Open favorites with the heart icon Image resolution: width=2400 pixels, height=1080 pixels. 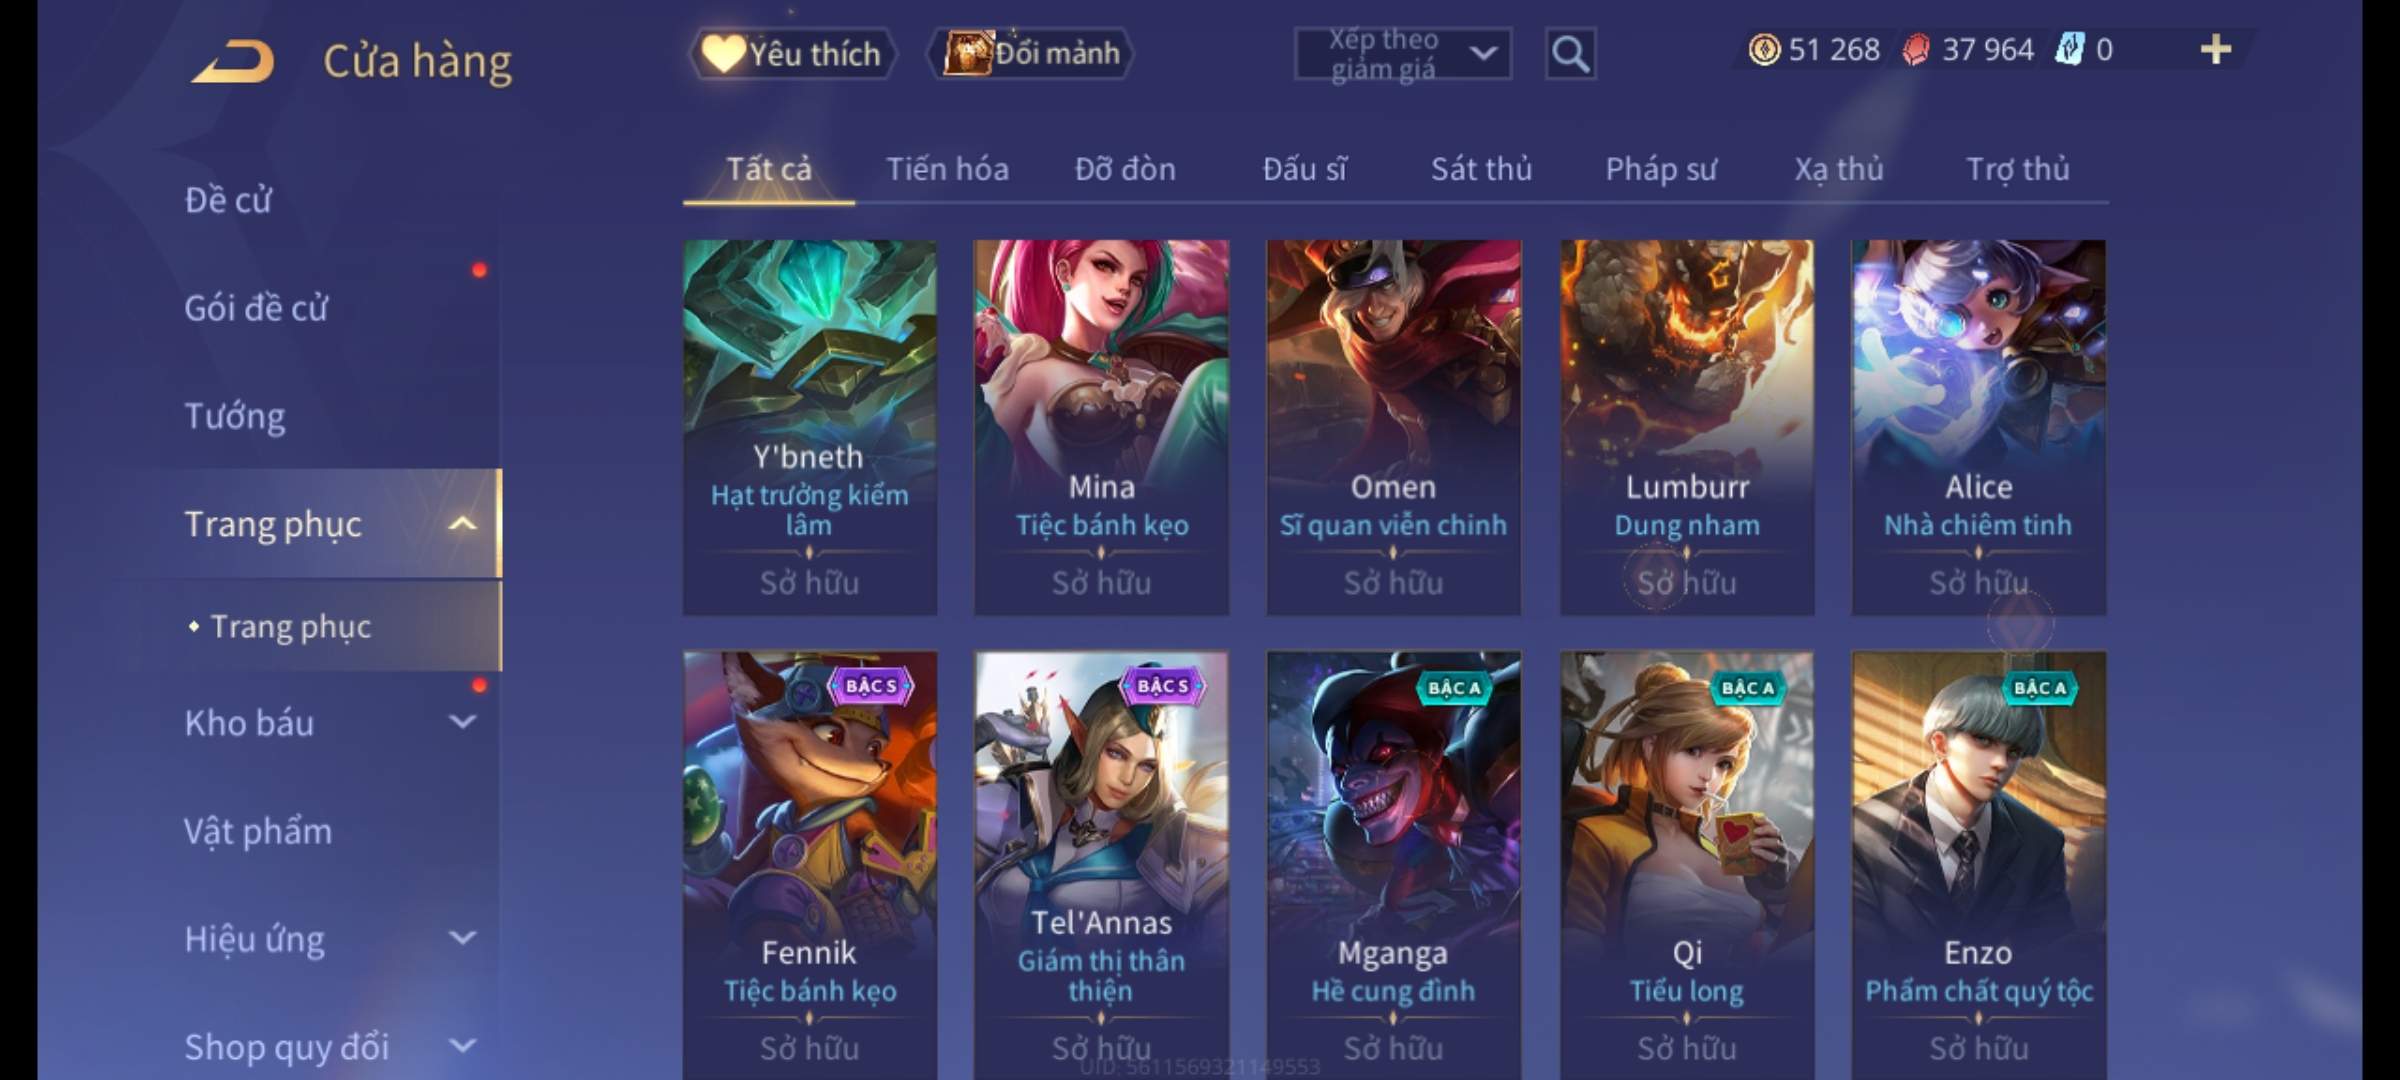(722, 53)
